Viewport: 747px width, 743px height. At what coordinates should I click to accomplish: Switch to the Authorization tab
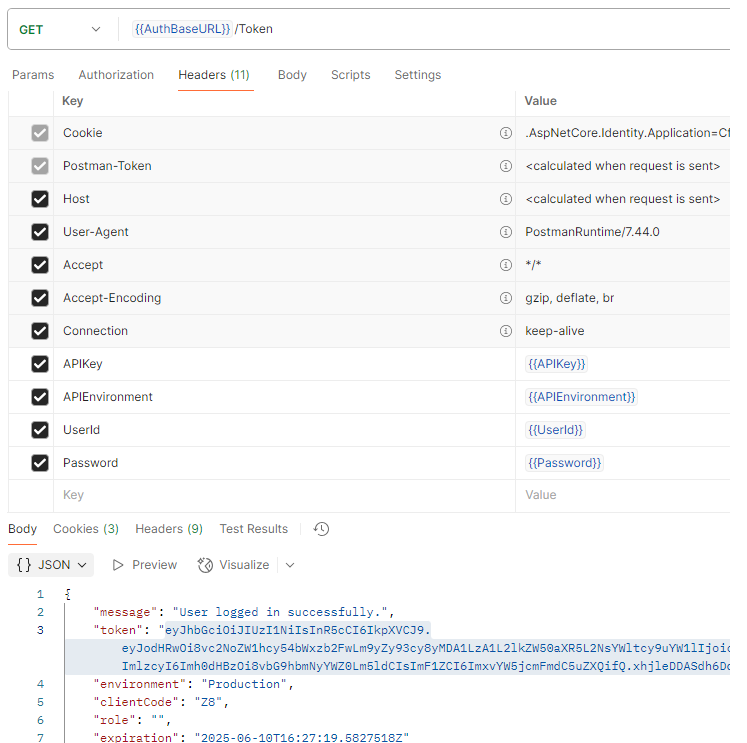[116, 75]
